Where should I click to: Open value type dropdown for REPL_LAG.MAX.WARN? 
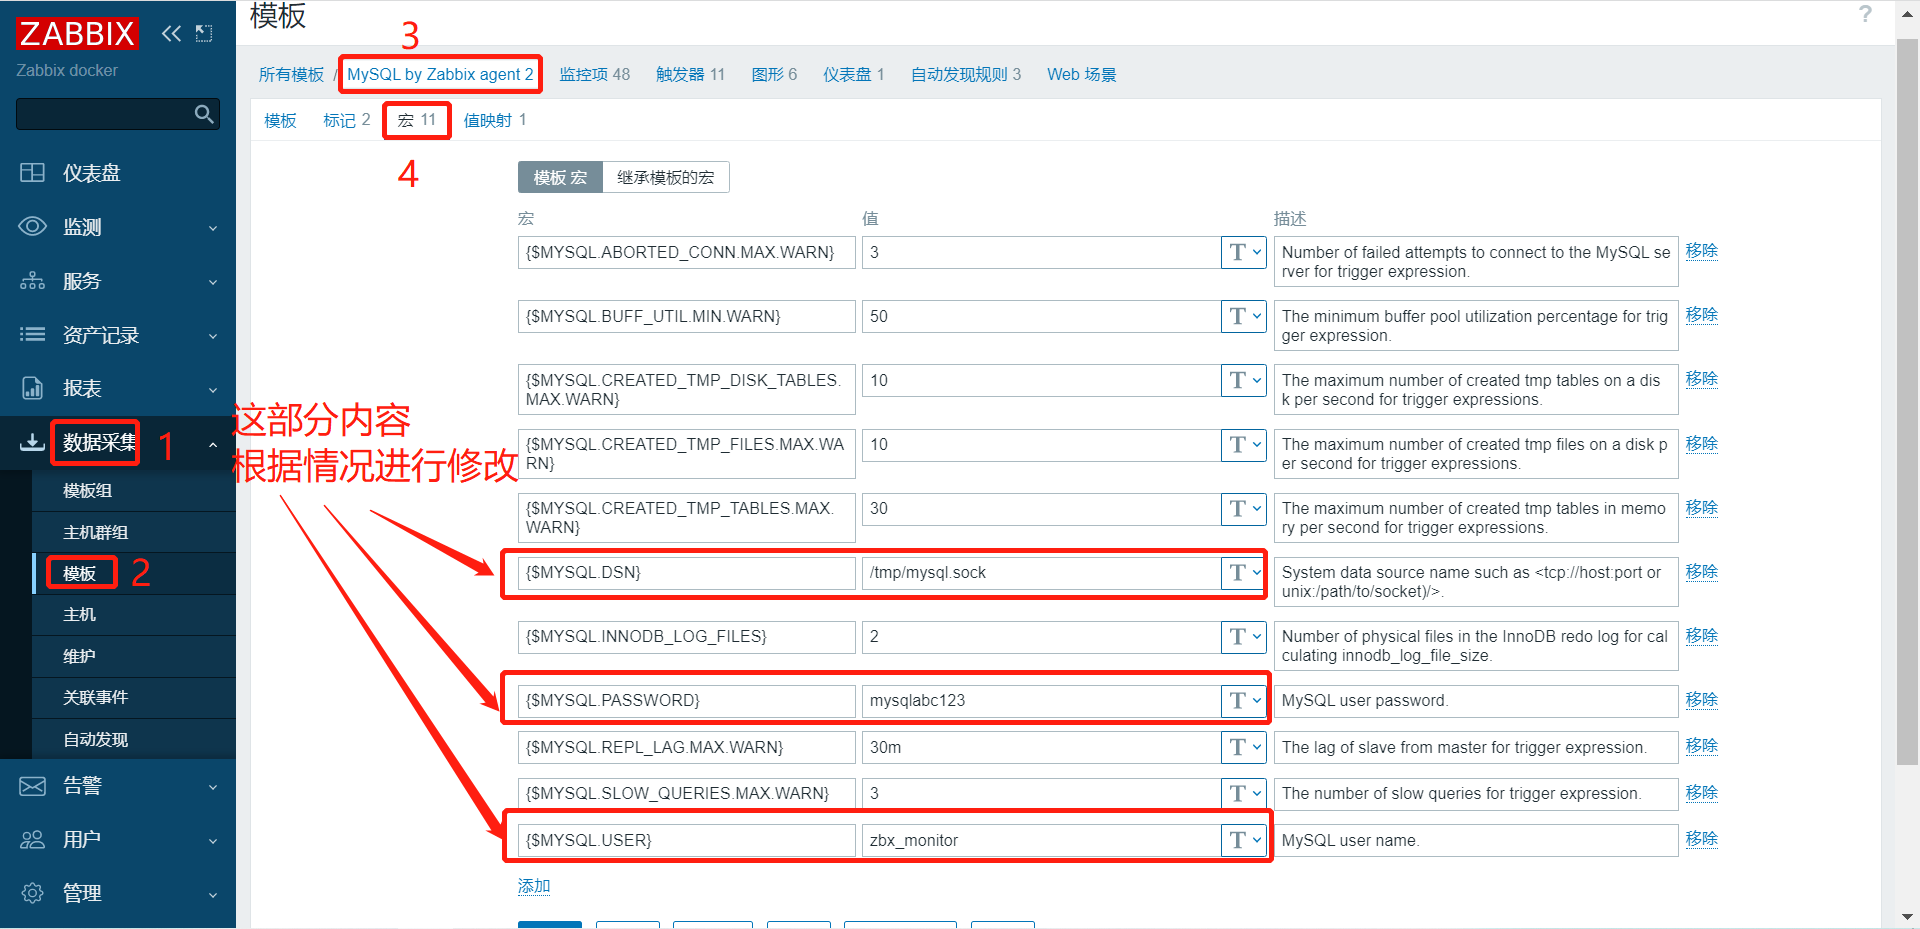(x=1243, y=748)
